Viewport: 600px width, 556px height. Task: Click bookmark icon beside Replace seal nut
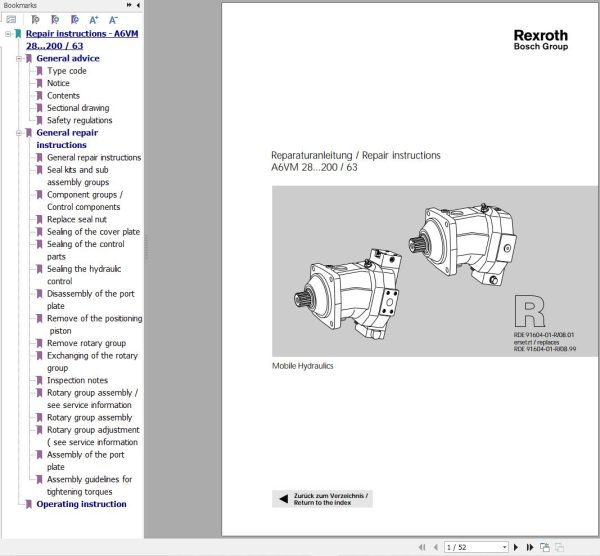39,219
